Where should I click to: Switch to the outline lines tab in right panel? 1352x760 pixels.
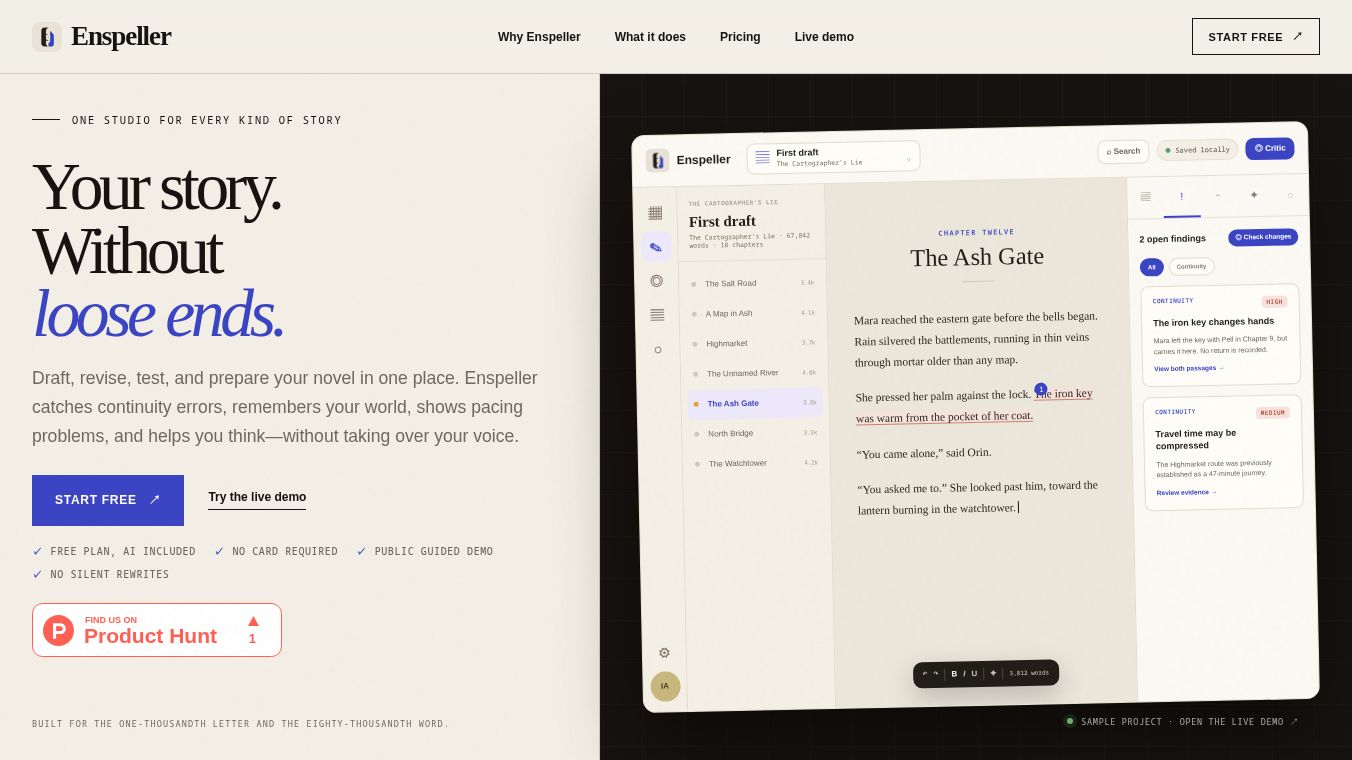tap(1145, 197)
